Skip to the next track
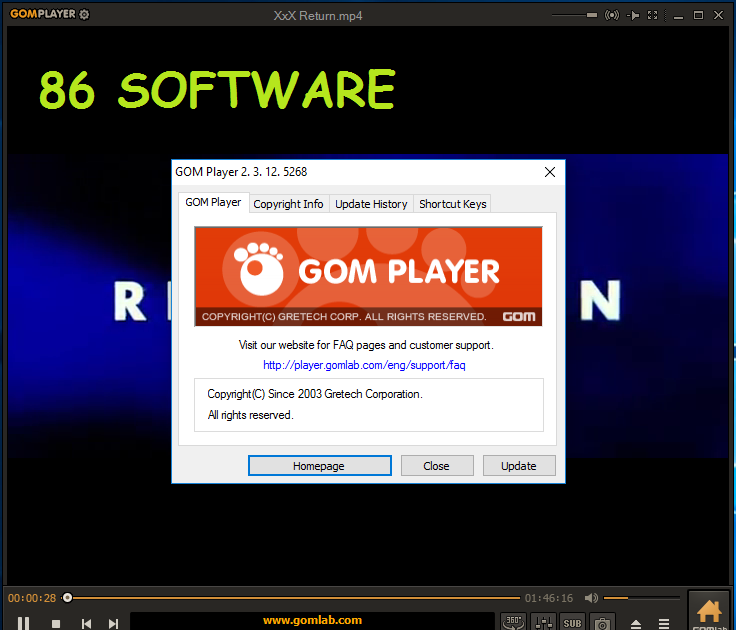 pos(113,623)
